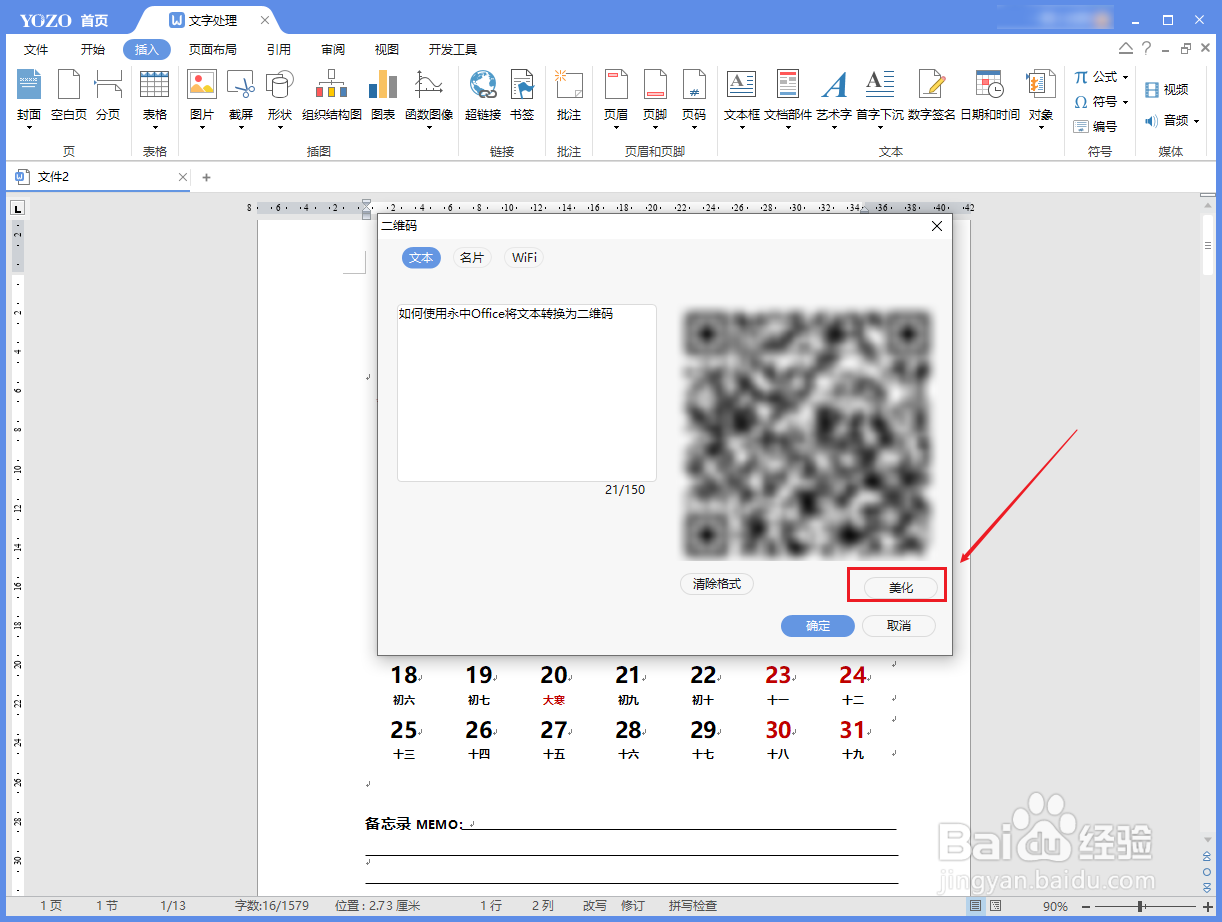Add a digital signature (数字签名)
1222x922 pixels.
tap(932, 98)
